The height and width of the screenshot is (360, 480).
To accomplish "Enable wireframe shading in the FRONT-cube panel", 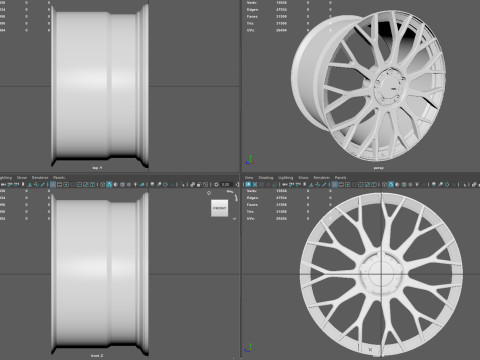I will (x=103, y=184).
